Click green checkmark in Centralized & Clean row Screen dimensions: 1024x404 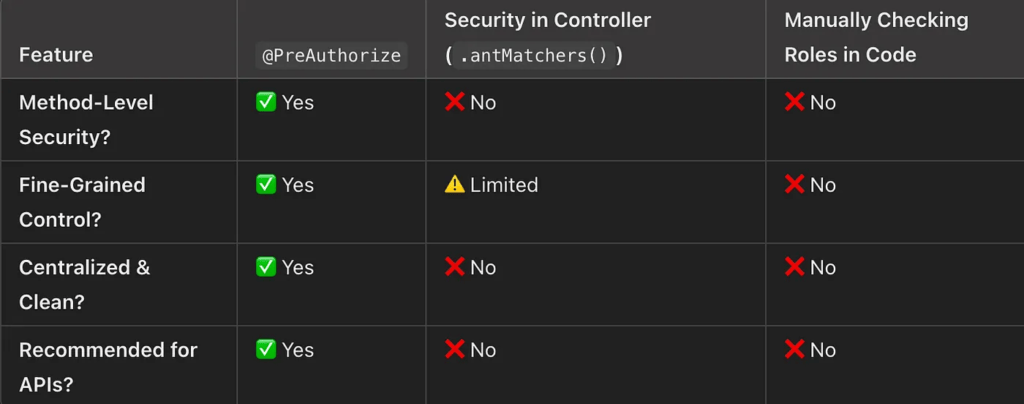coord(266,267)
